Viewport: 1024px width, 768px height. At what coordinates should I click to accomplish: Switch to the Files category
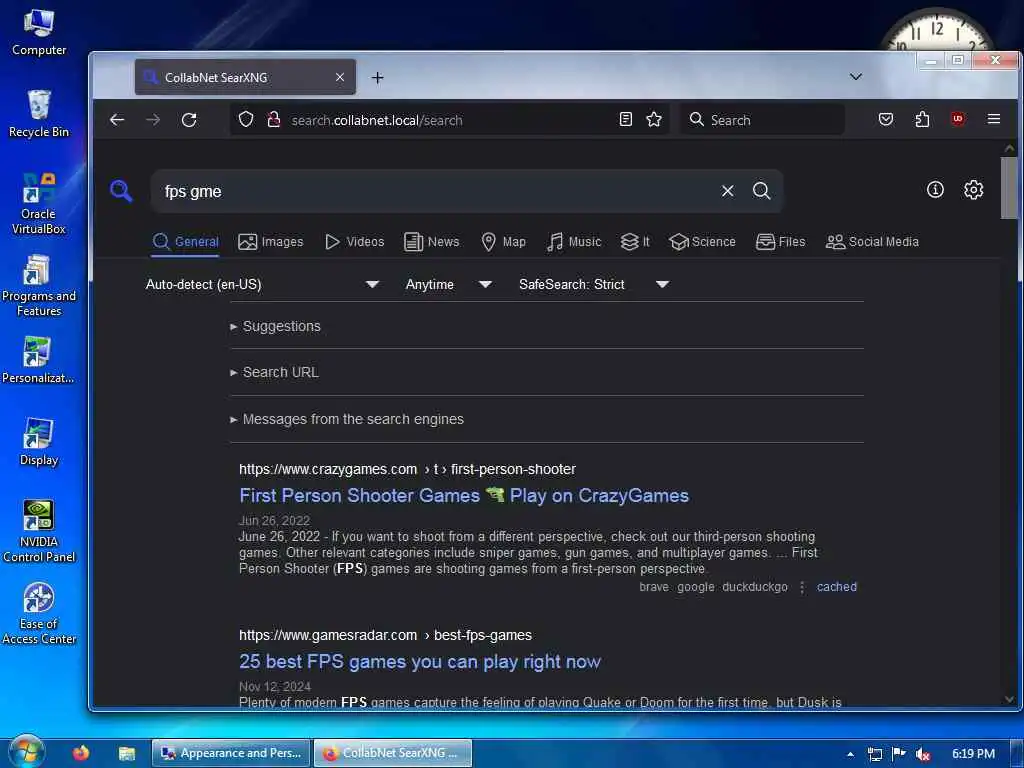pyautogui.click(x=780, y=242)
